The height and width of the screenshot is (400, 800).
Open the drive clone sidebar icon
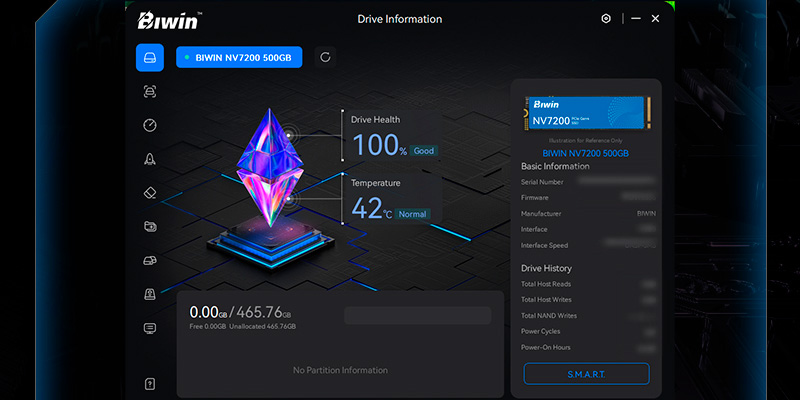[150, 260]
